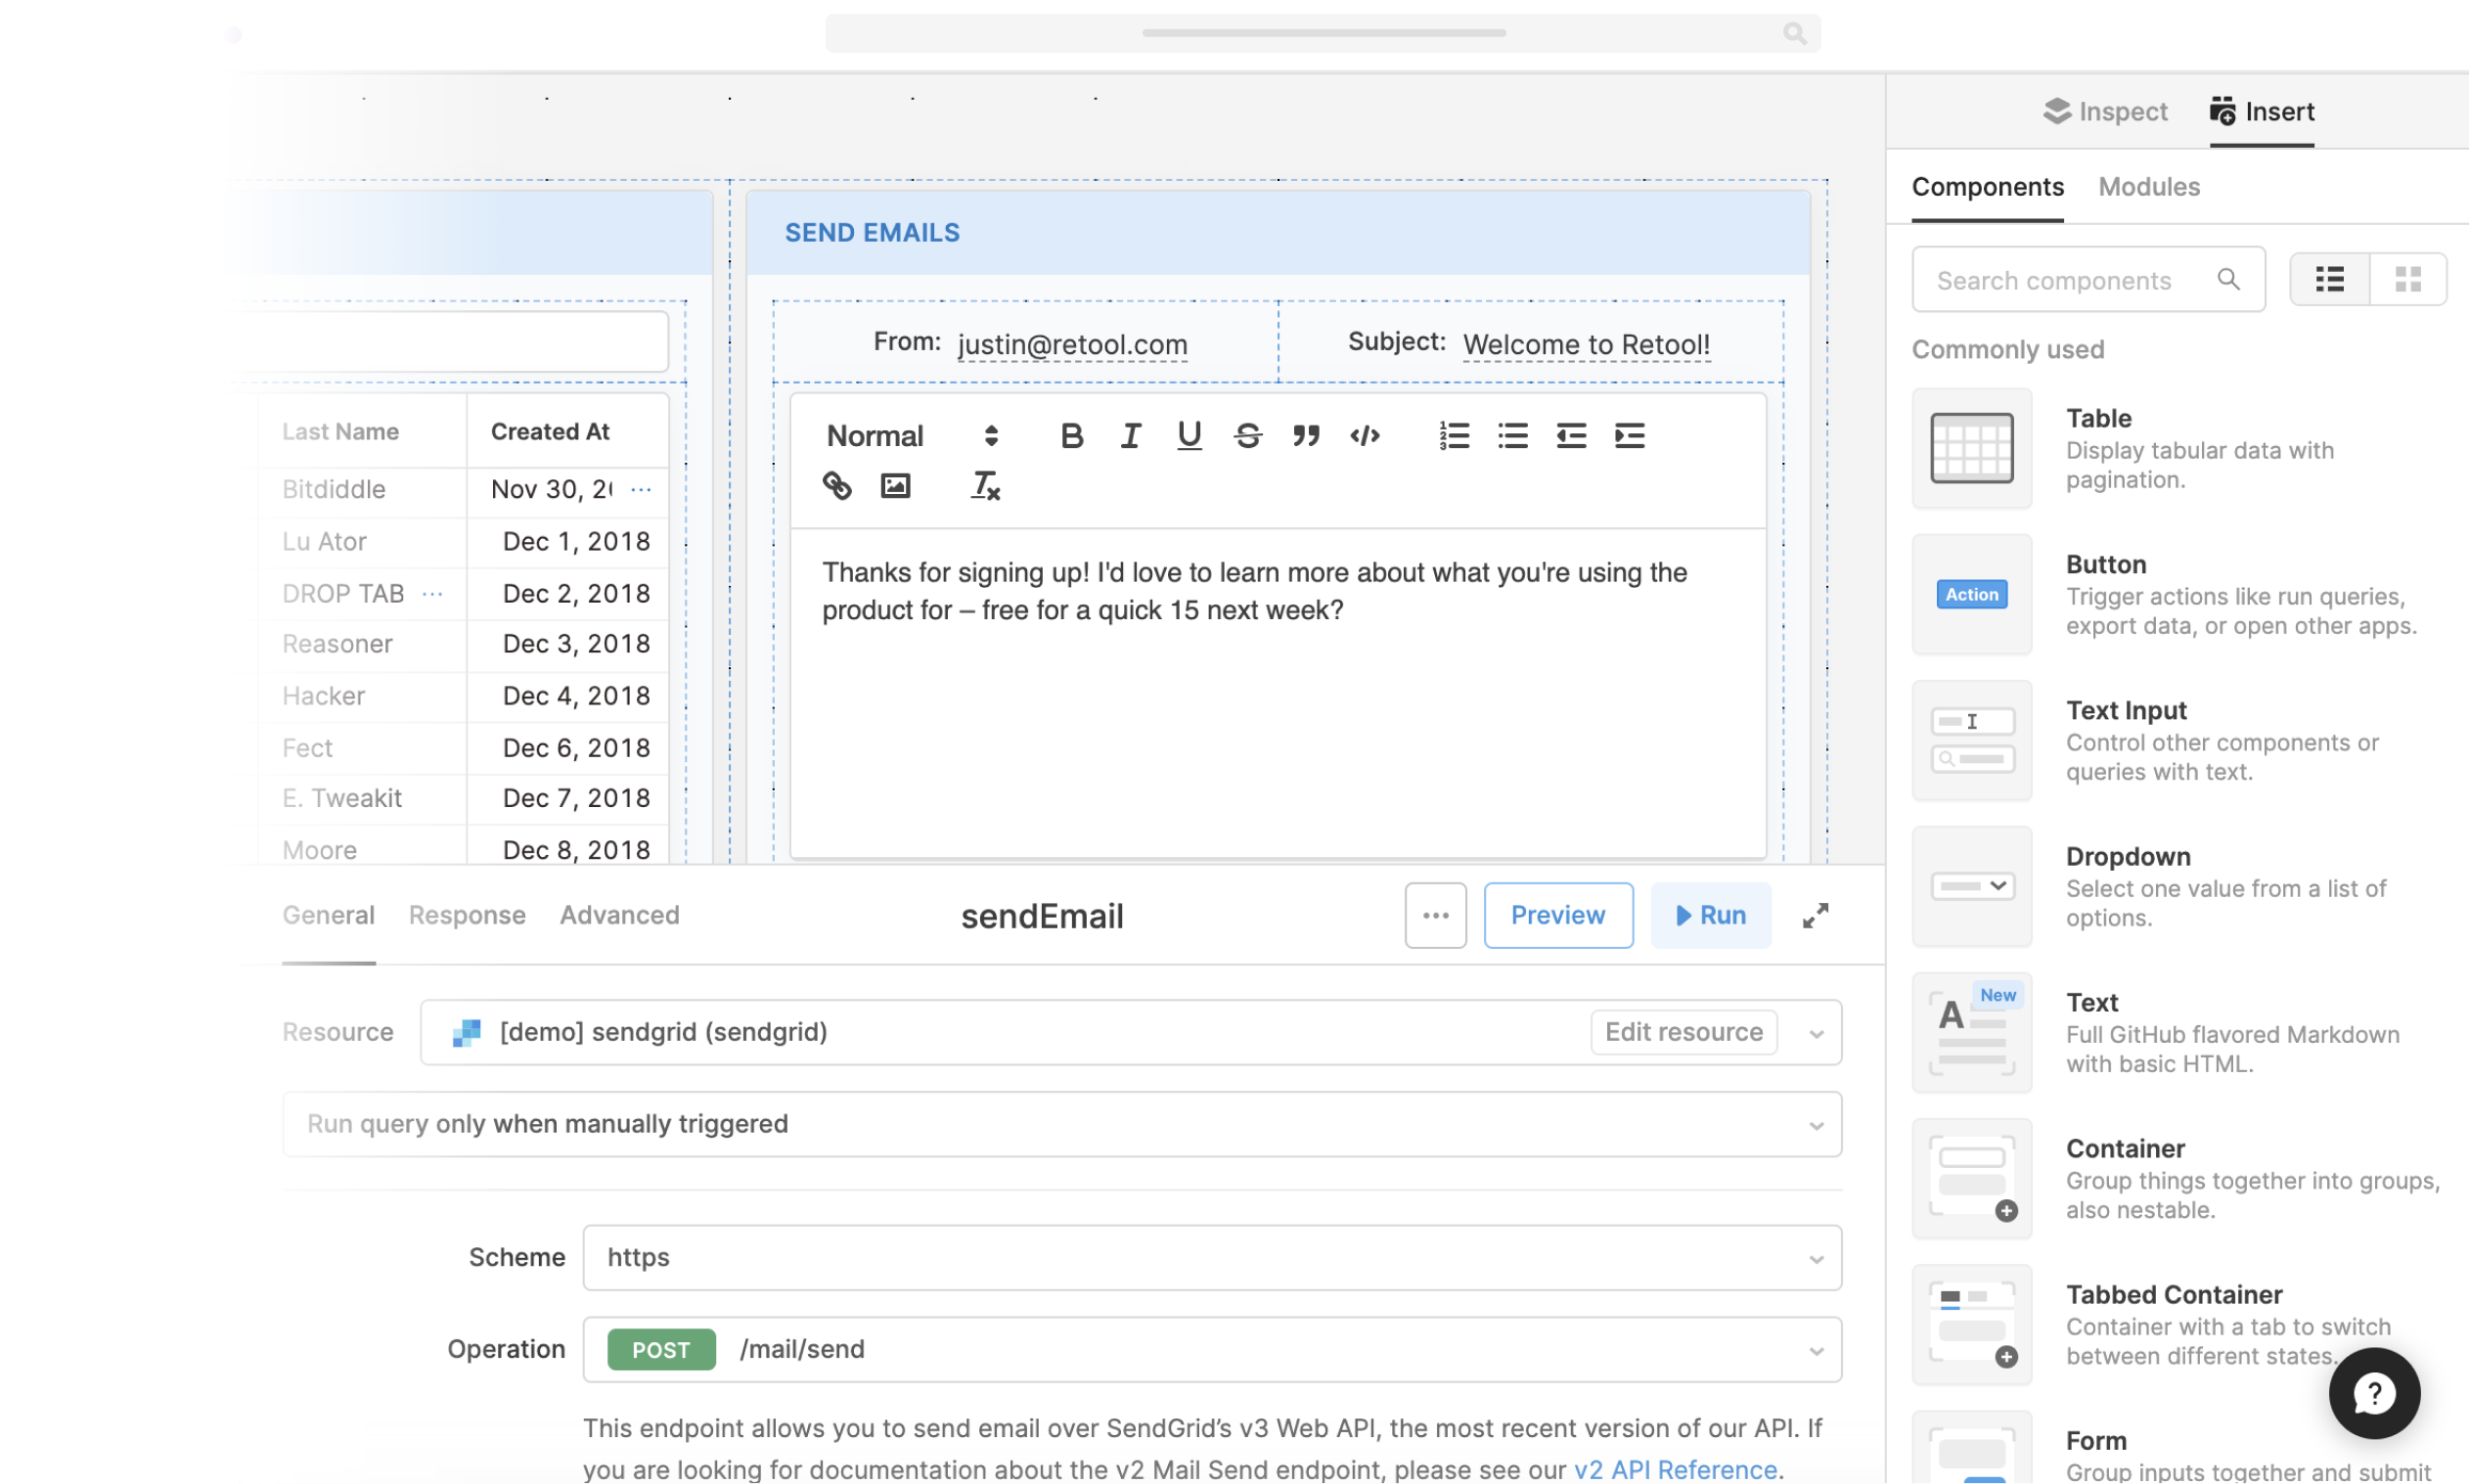2469x1484 pixels.
Task: Select the Dec 7, 2018 cell
Action: (576, 798)
